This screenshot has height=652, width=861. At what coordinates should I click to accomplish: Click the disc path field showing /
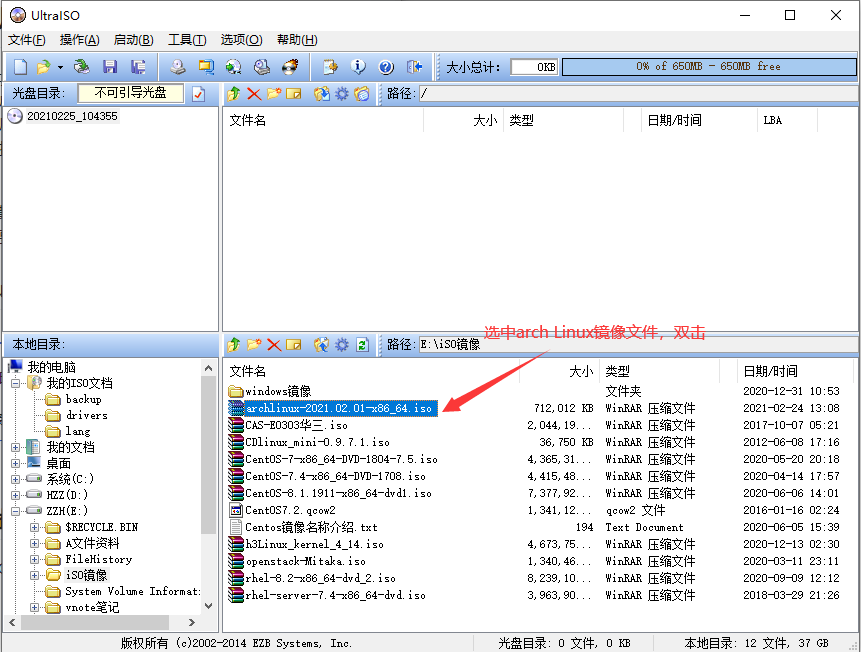pyautogui.click(x=638, y=94)
